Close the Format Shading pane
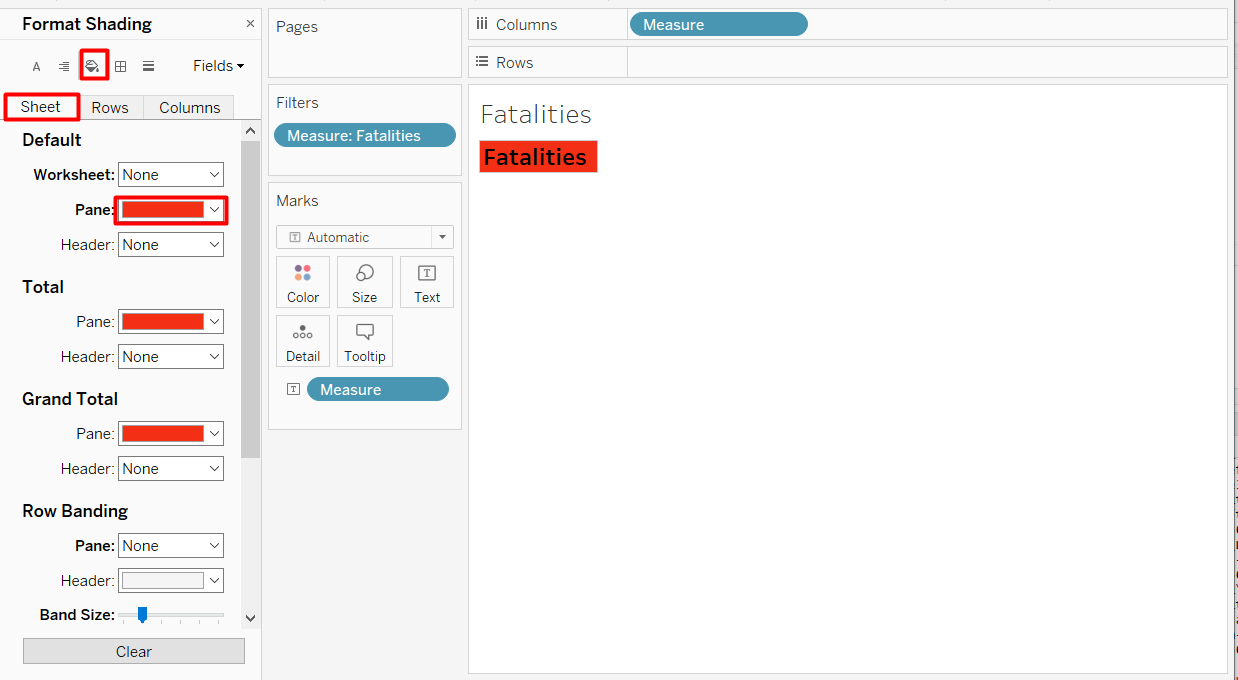This screenshot has width=1238, height=680. pyautogui.click(x=250, y=24)
